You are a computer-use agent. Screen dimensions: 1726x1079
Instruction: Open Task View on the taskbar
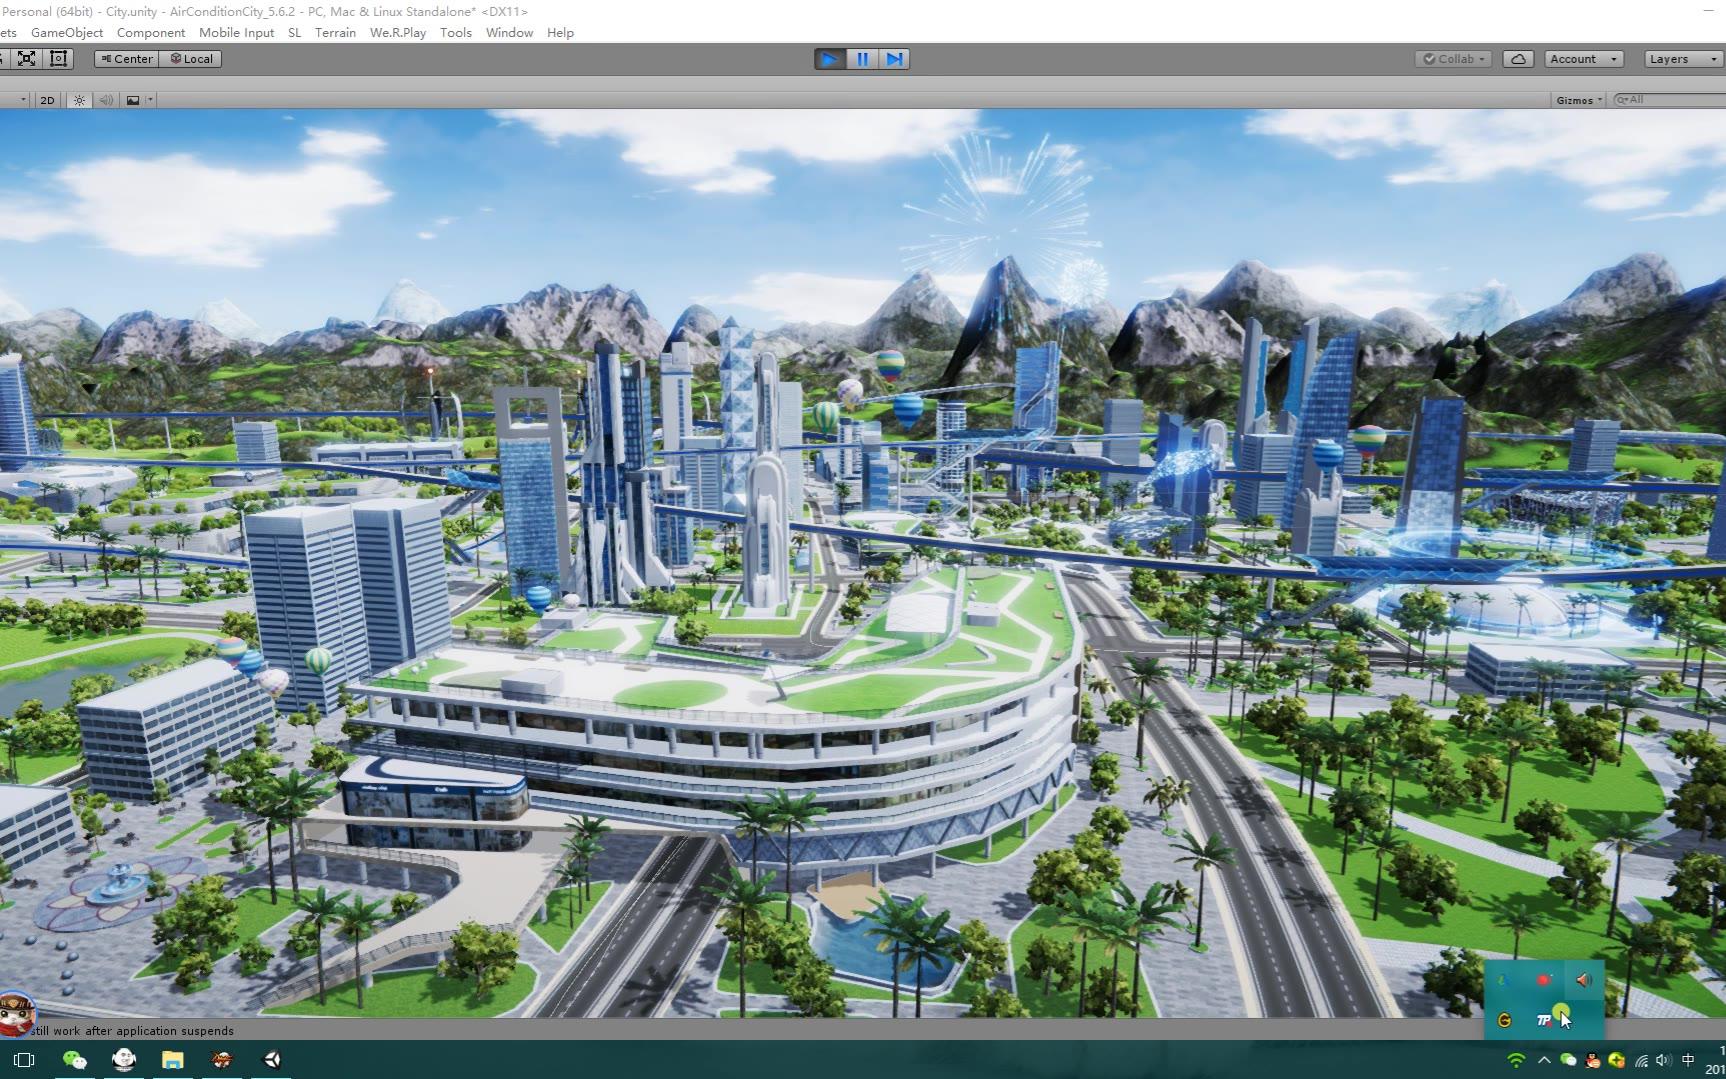[24, 1060]
